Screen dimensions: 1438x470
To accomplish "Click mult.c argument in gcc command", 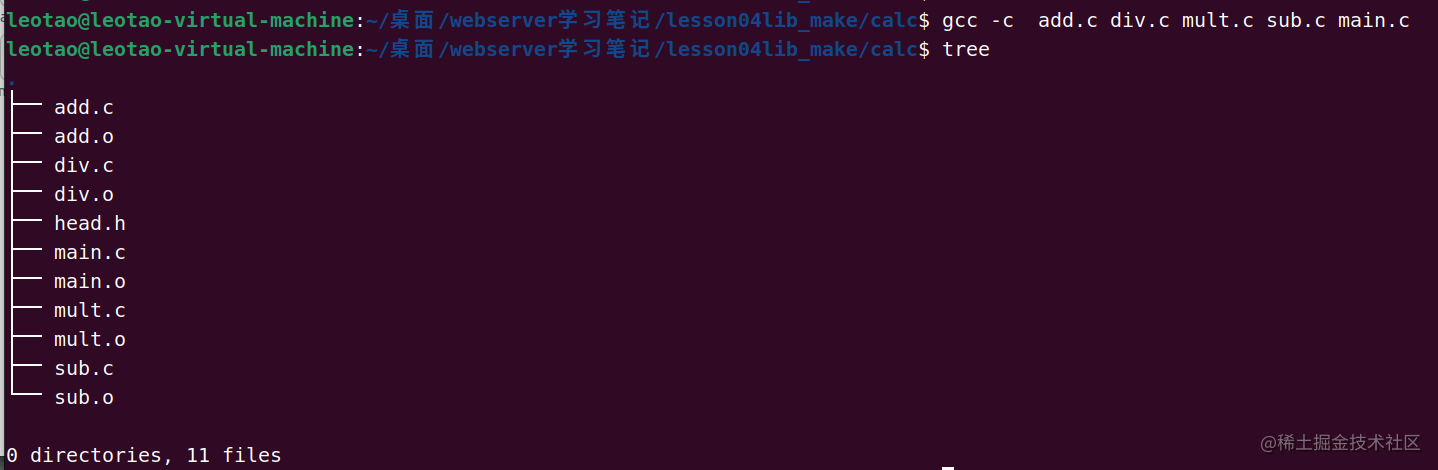I will [x=1218, y=20].
